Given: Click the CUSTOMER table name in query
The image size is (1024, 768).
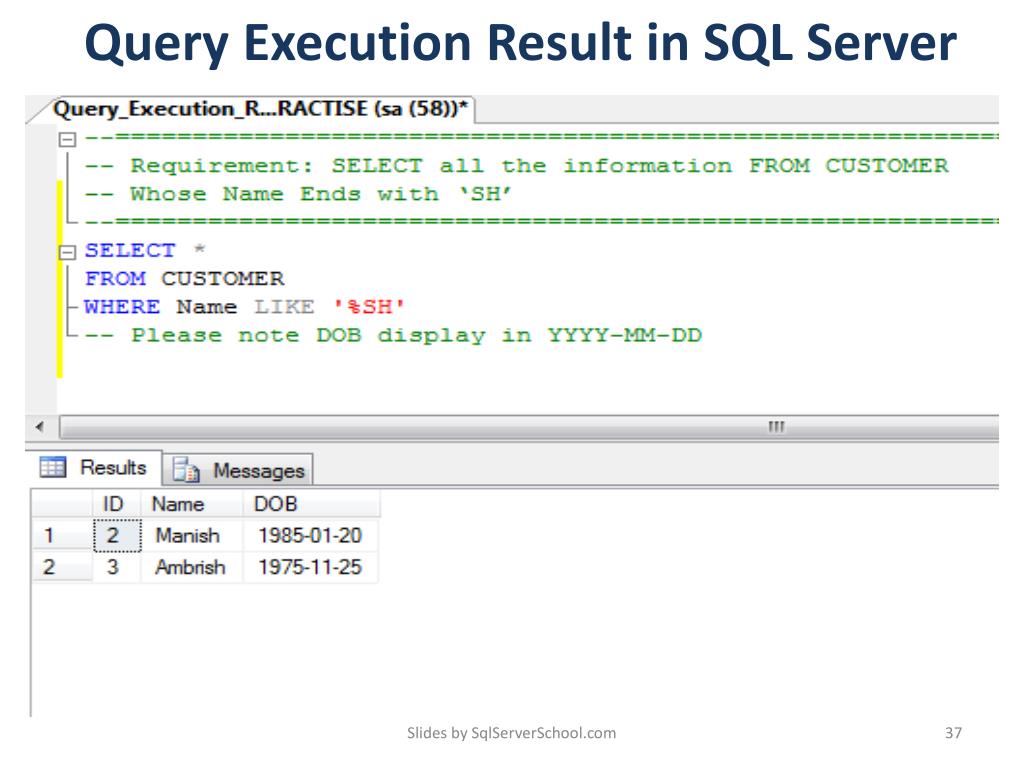Looking at the screenshot, I should coord(223,279).
